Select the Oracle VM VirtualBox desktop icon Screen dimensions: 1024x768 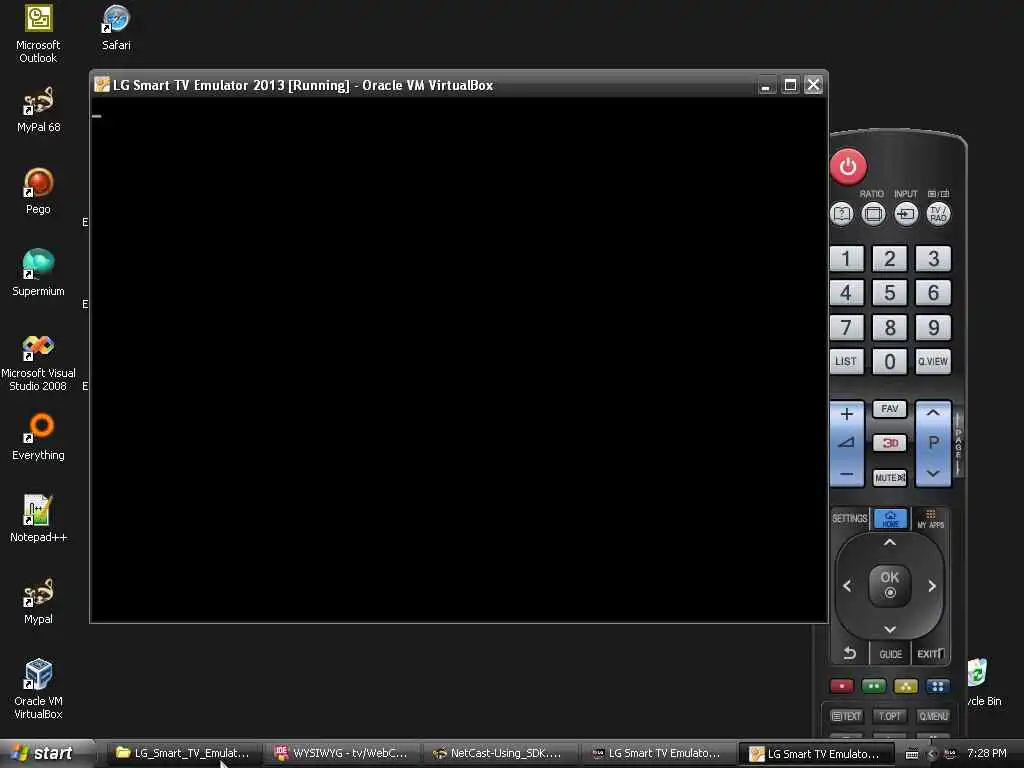click(x=38, y=690)
